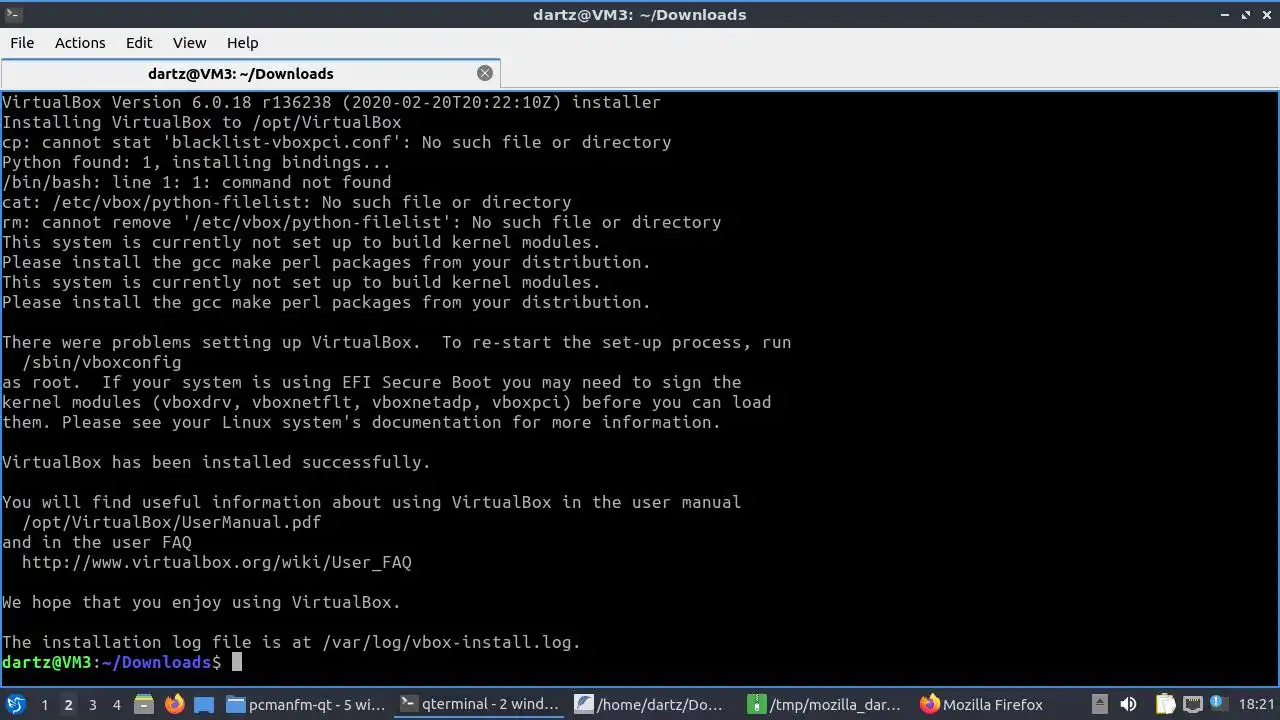Click the 'rm: cannot remove' error line
This screenshot has height=720, width=1280.
point(361,222)
